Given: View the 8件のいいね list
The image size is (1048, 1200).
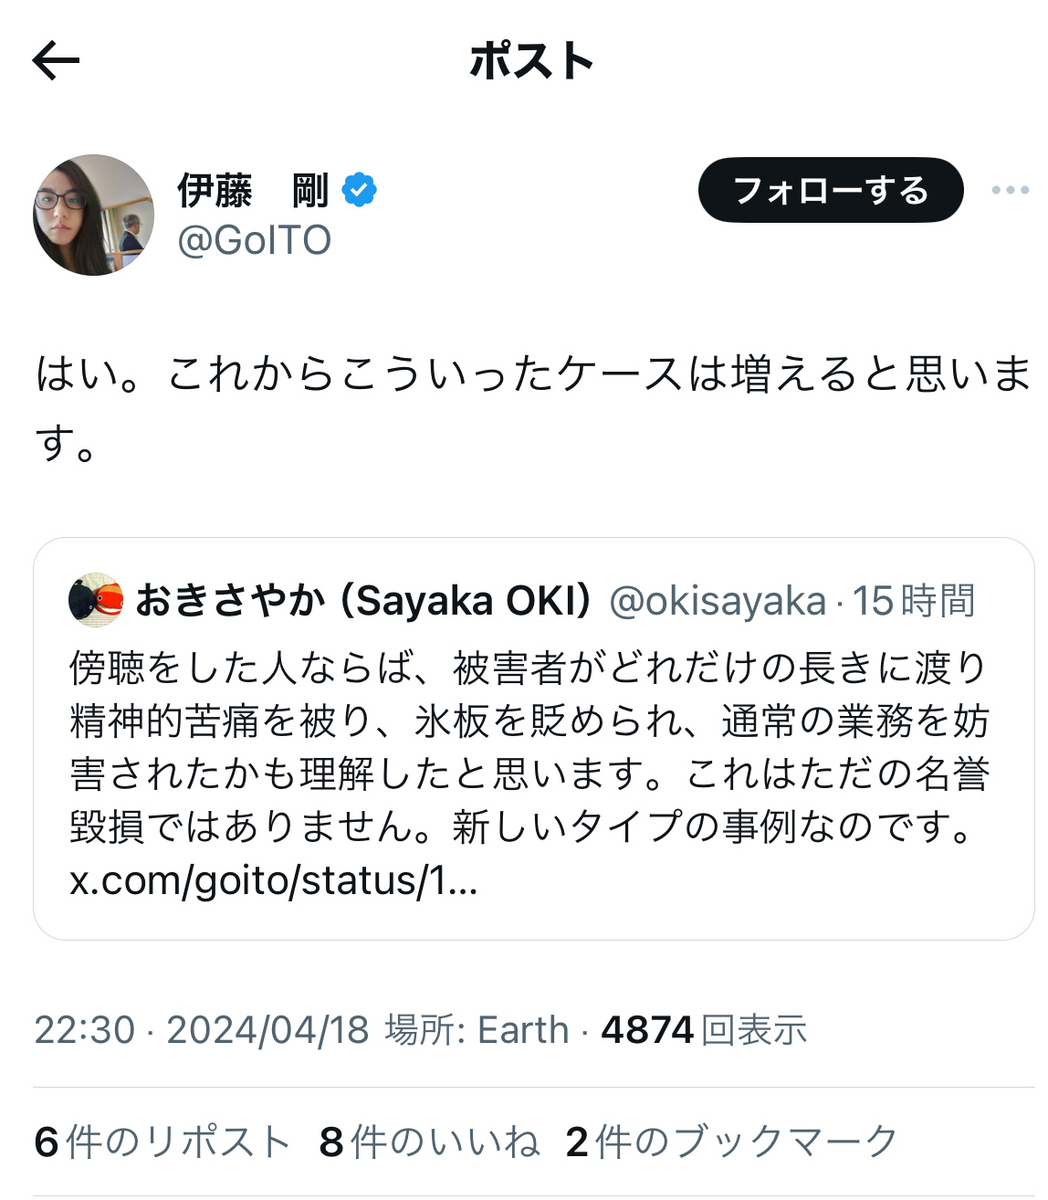Looking at the screenshot, I should pyautogui.click(x=429, y=1141).
